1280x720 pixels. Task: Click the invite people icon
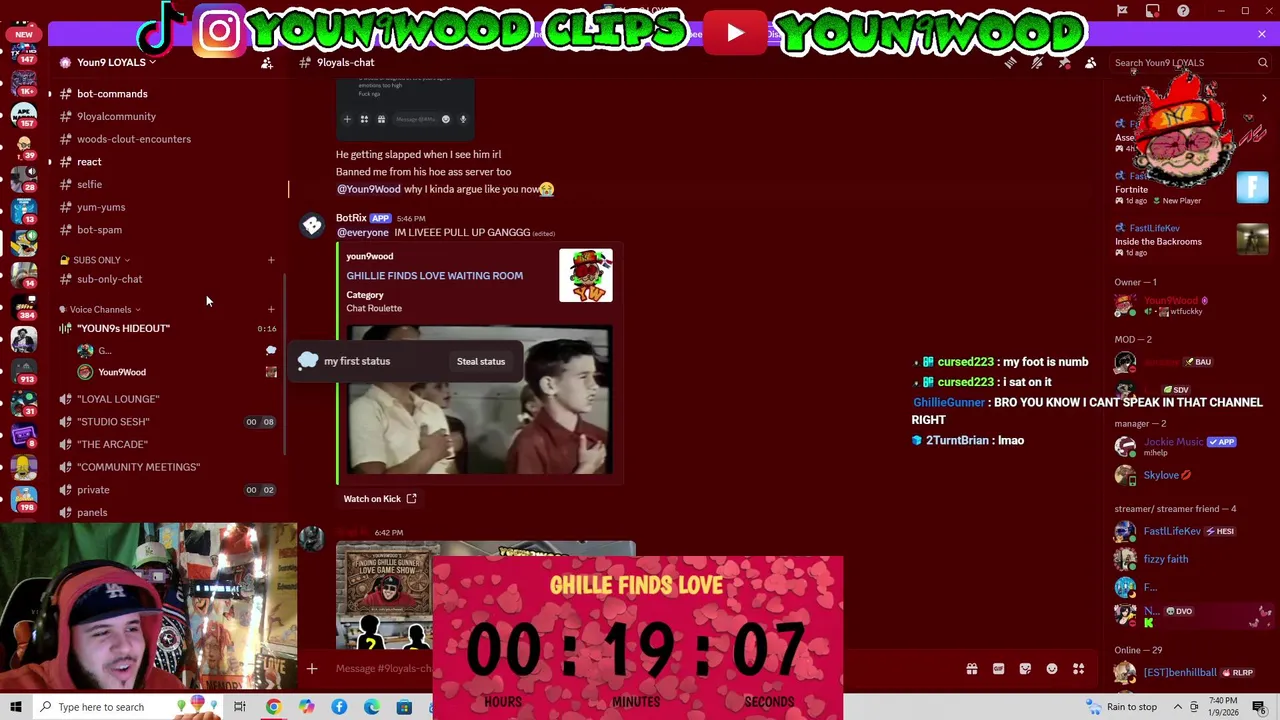(x=267, y=62)
